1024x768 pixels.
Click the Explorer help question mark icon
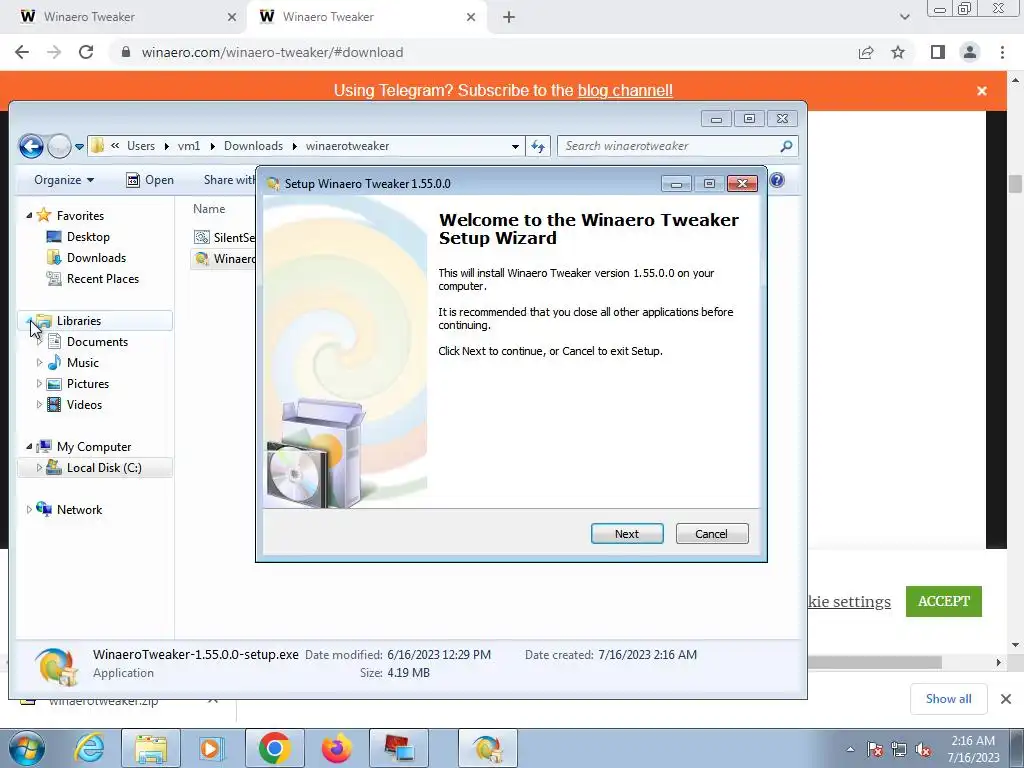click(x=776, y=180)
